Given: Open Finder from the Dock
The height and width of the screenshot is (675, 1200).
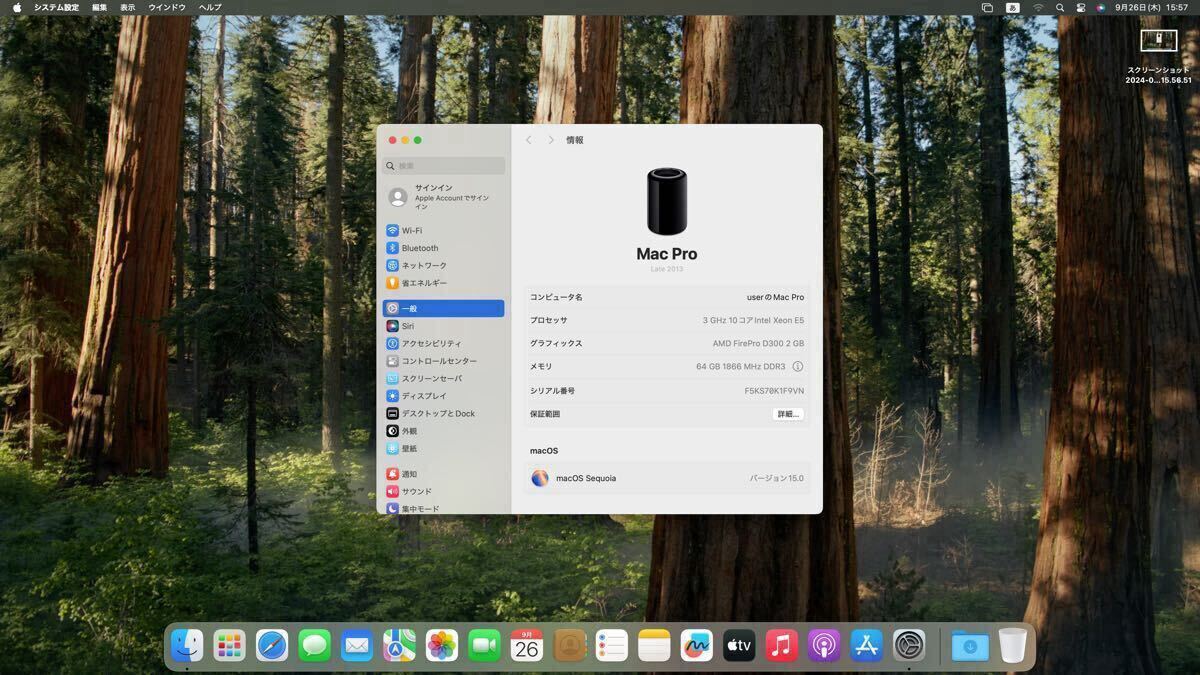Looking at the screenshot, I should 187,646.
